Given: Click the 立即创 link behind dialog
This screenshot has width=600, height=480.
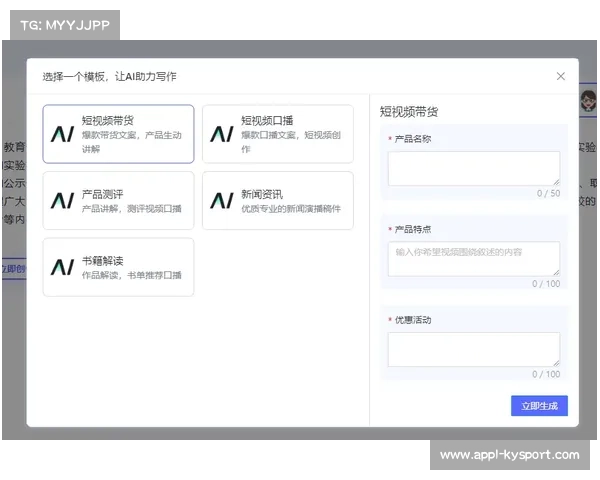Looking at the screenshot, I should [14, 269].
